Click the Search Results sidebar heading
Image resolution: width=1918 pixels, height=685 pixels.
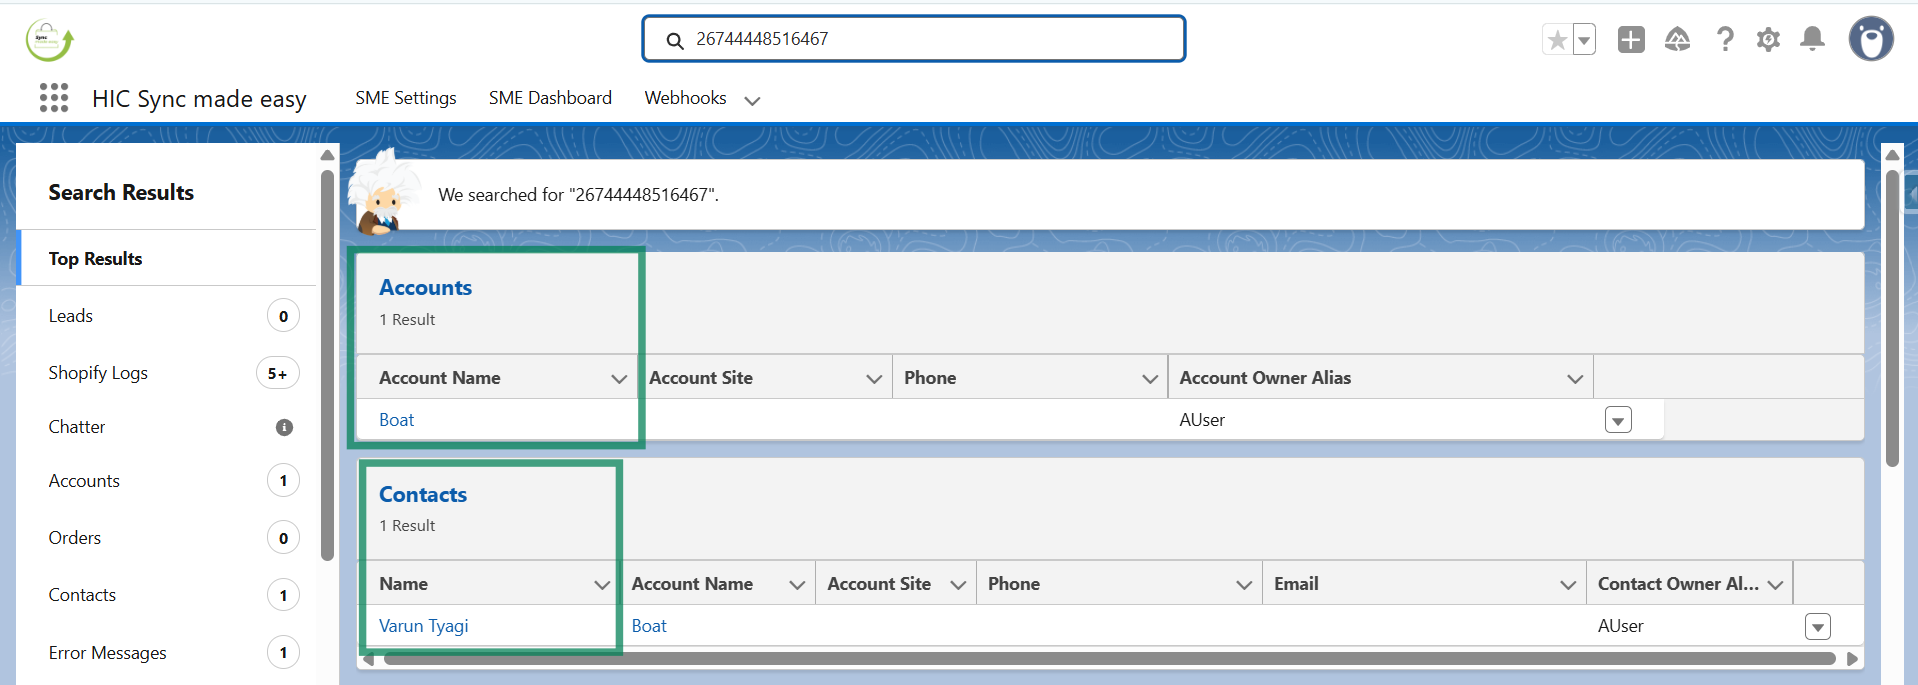(121, 192)
